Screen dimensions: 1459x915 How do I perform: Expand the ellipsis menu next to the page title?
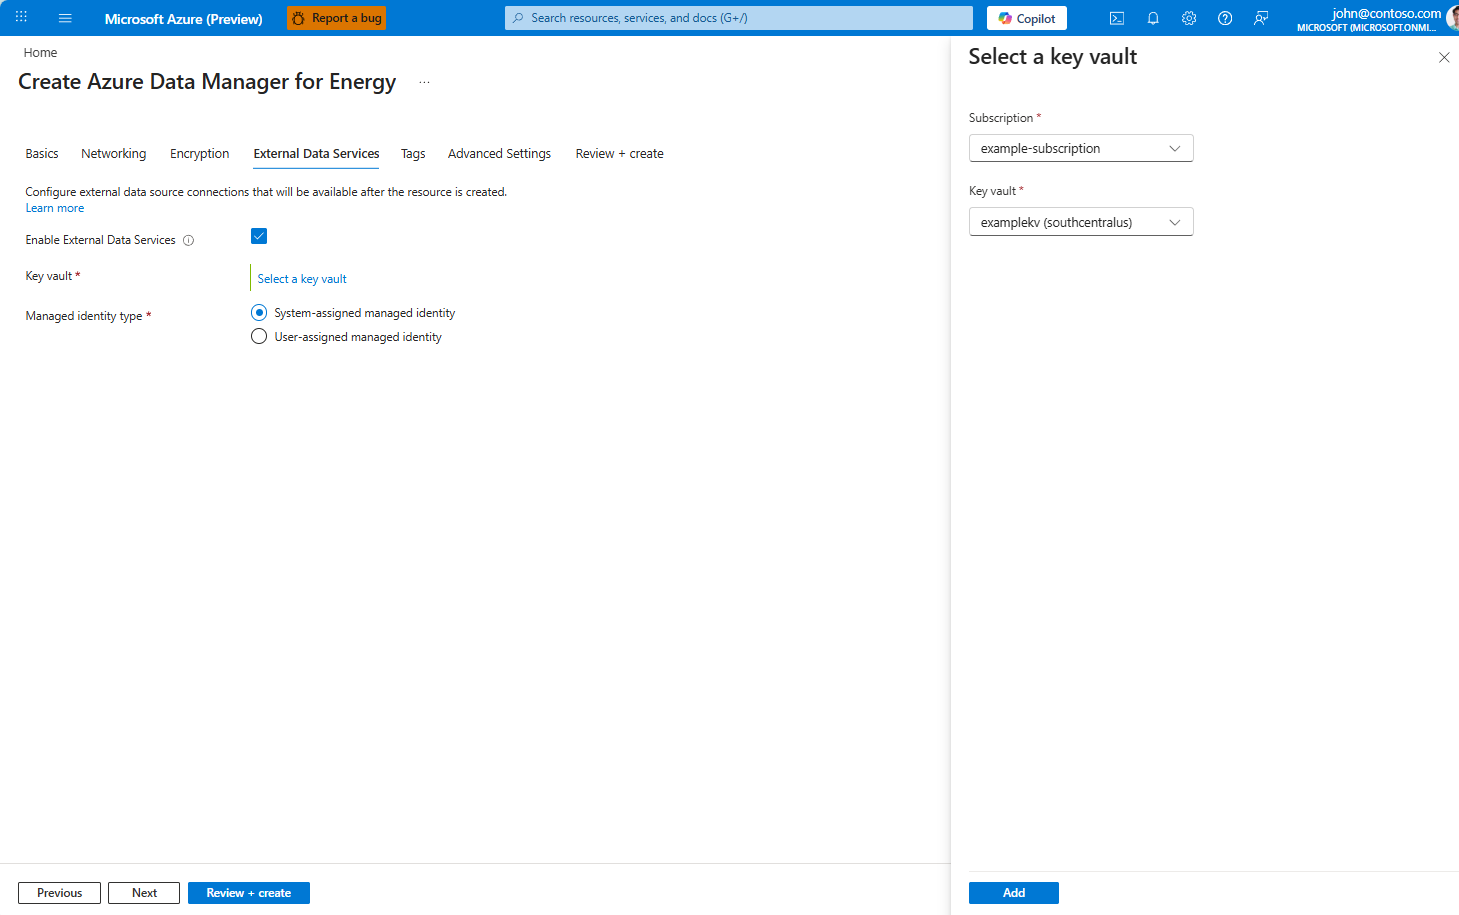point(424,81)
